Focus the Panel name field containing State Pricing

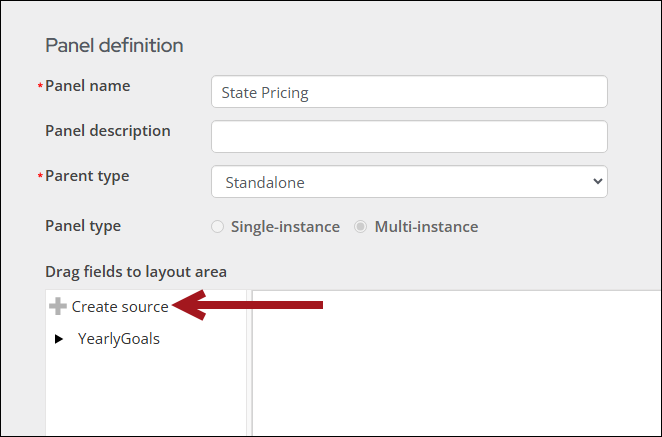coord(409,92)
